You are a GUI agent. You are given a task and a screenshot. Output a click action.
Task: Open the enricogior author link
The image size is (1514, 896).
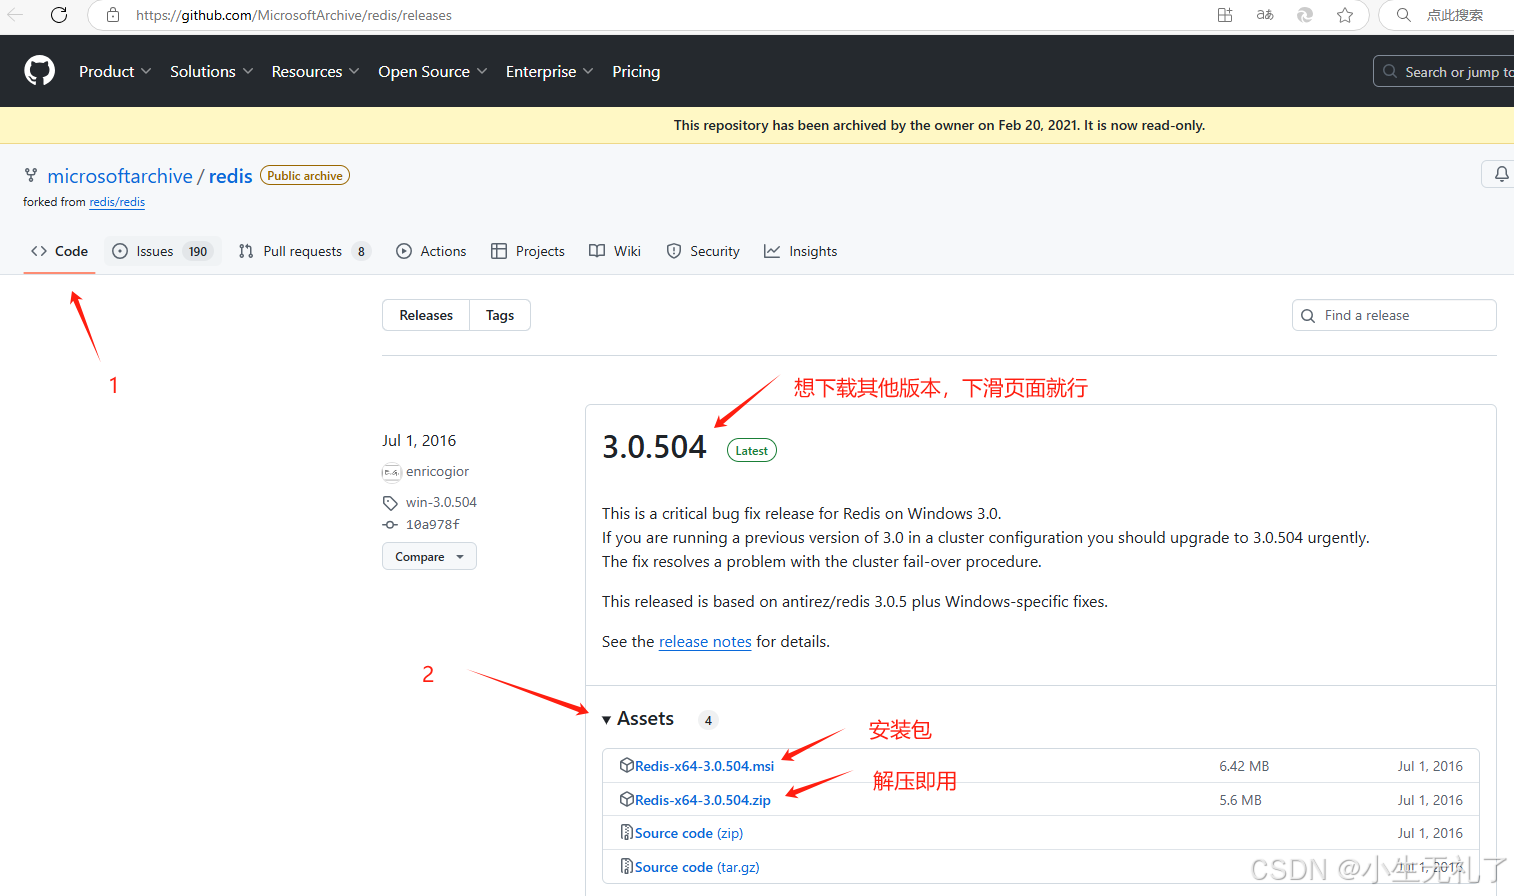pyautogui.click(x=437, y=472)
